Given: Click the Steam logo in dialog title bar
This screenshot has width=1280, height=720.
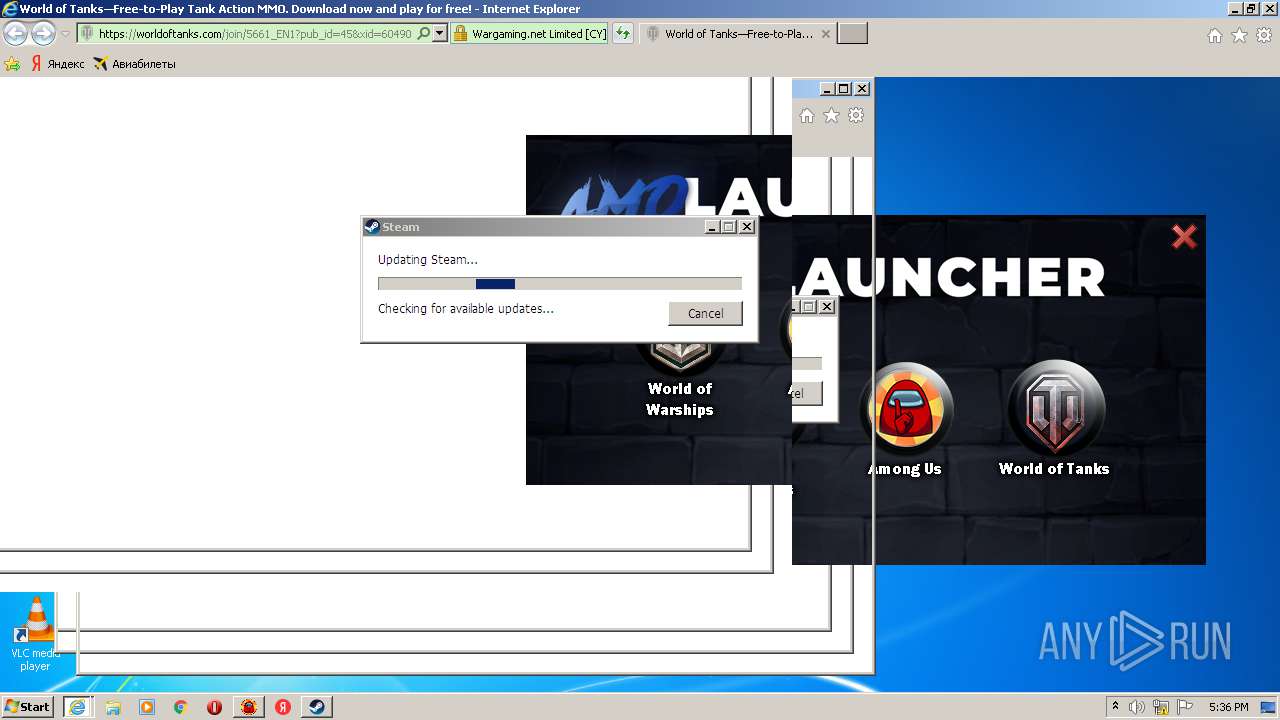Looking at the screenshot, I should [372, 227].
